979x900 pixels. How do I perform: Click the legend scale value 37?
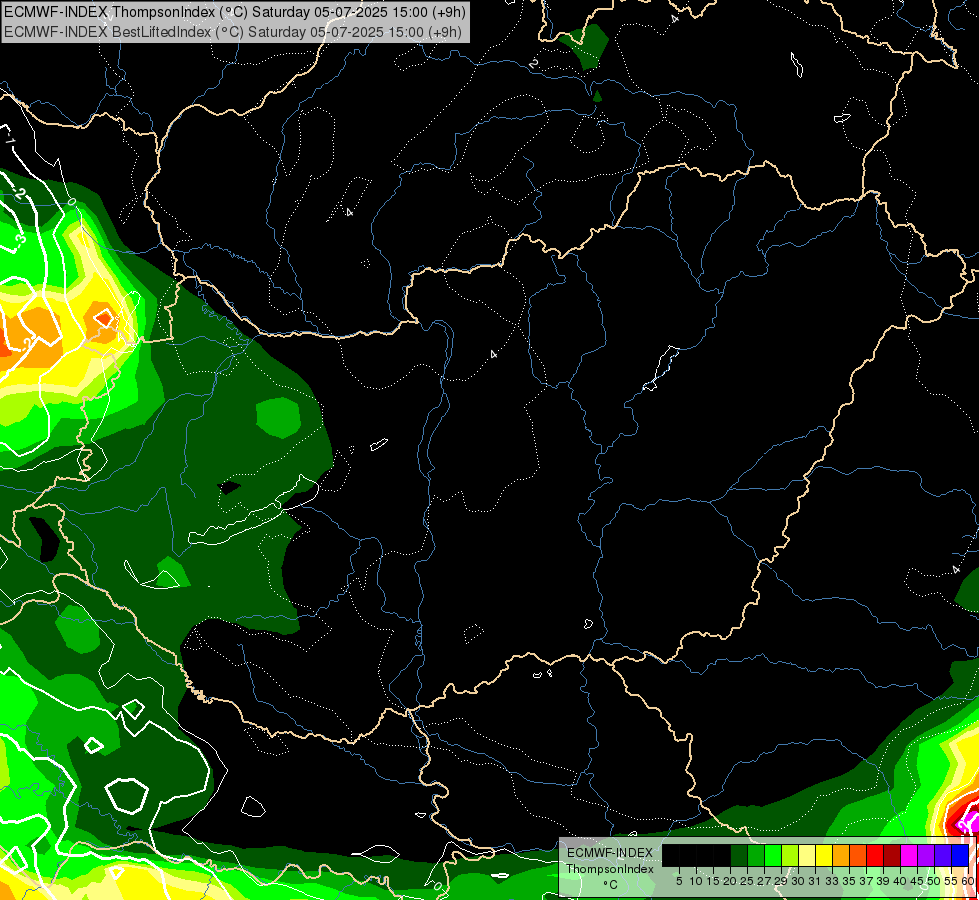(867, 881)
